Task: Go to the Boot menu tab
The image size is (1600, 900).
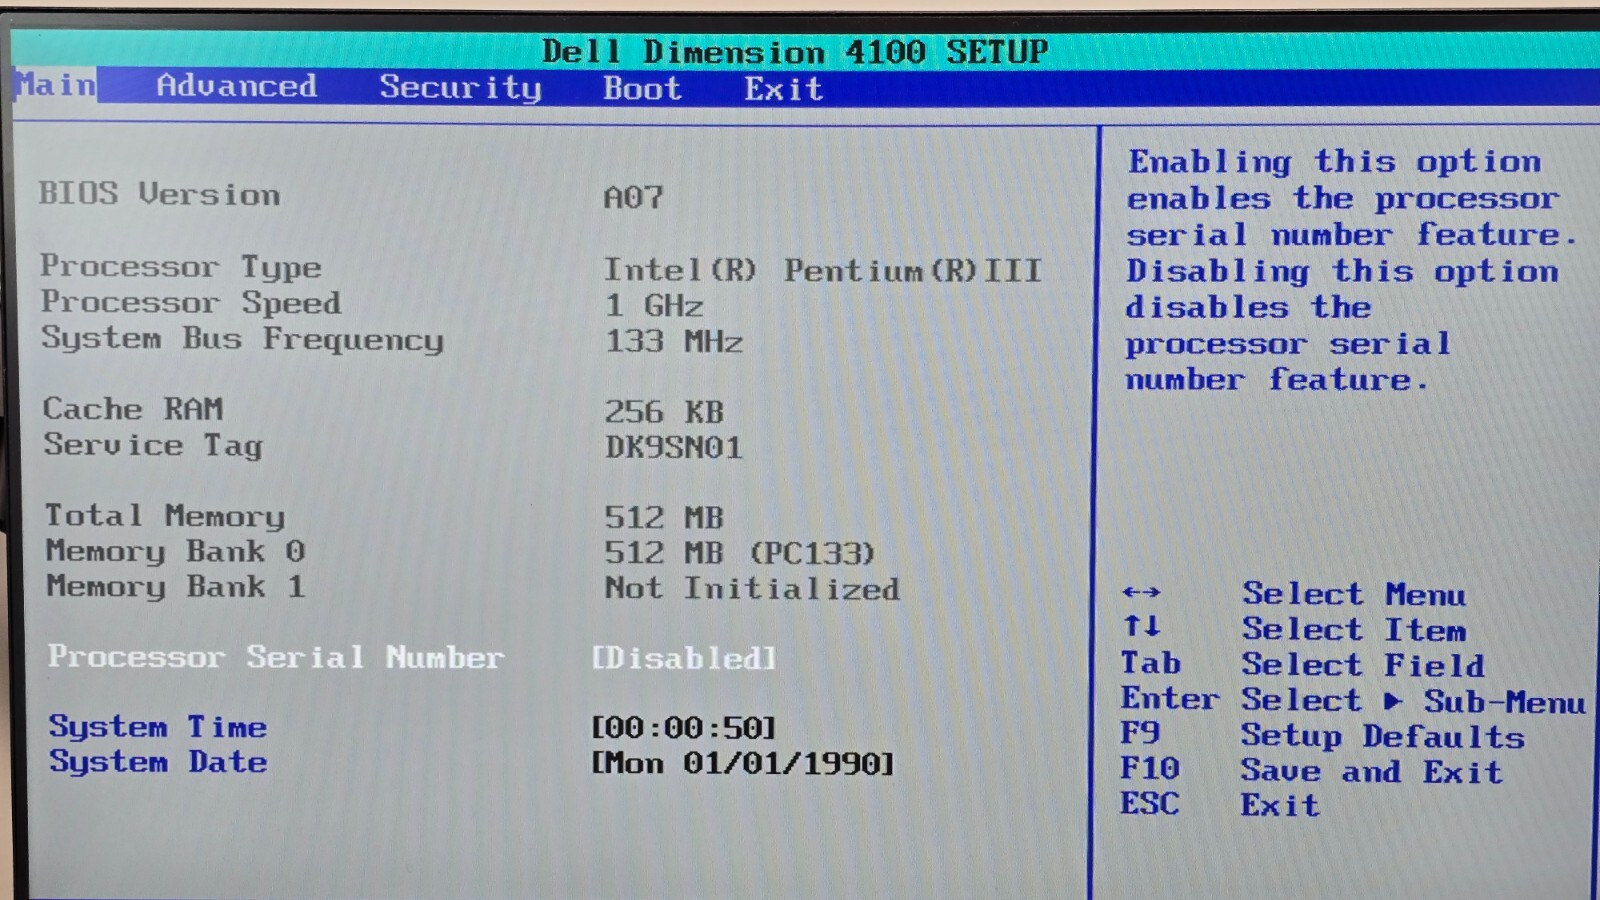Action: [x=642, y=88]
